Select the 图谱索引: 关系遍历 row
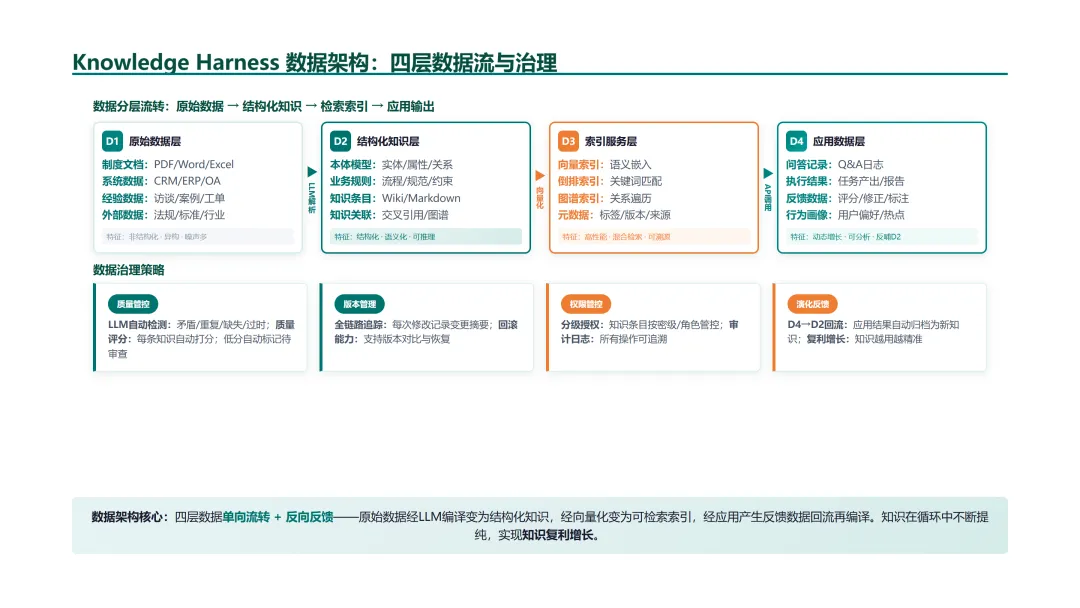 [605, 198]
